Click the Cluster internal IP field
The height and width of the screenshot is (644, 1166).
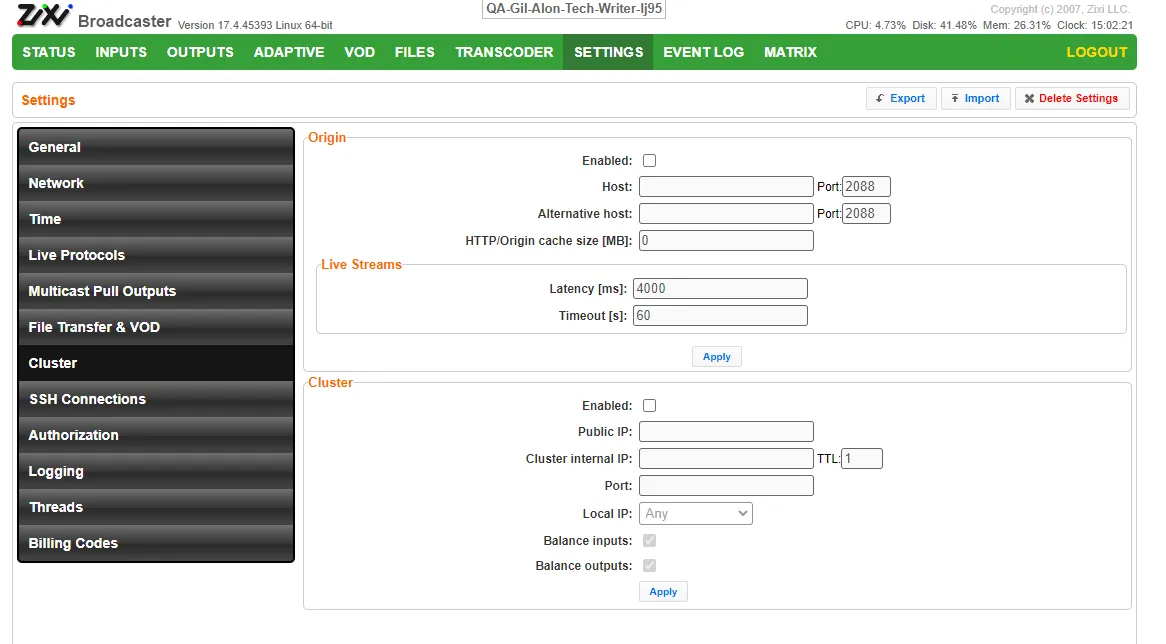tap(727, 458)
